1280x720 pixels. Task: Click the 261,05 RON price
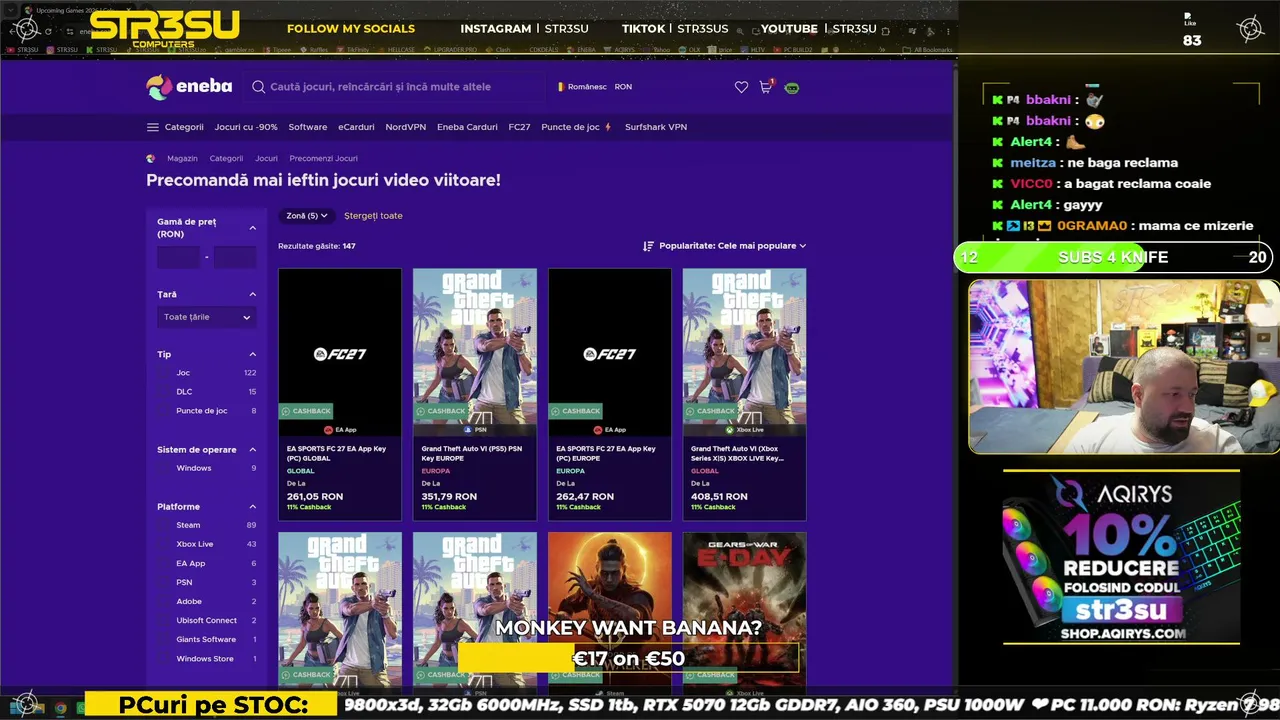[315, 496]
